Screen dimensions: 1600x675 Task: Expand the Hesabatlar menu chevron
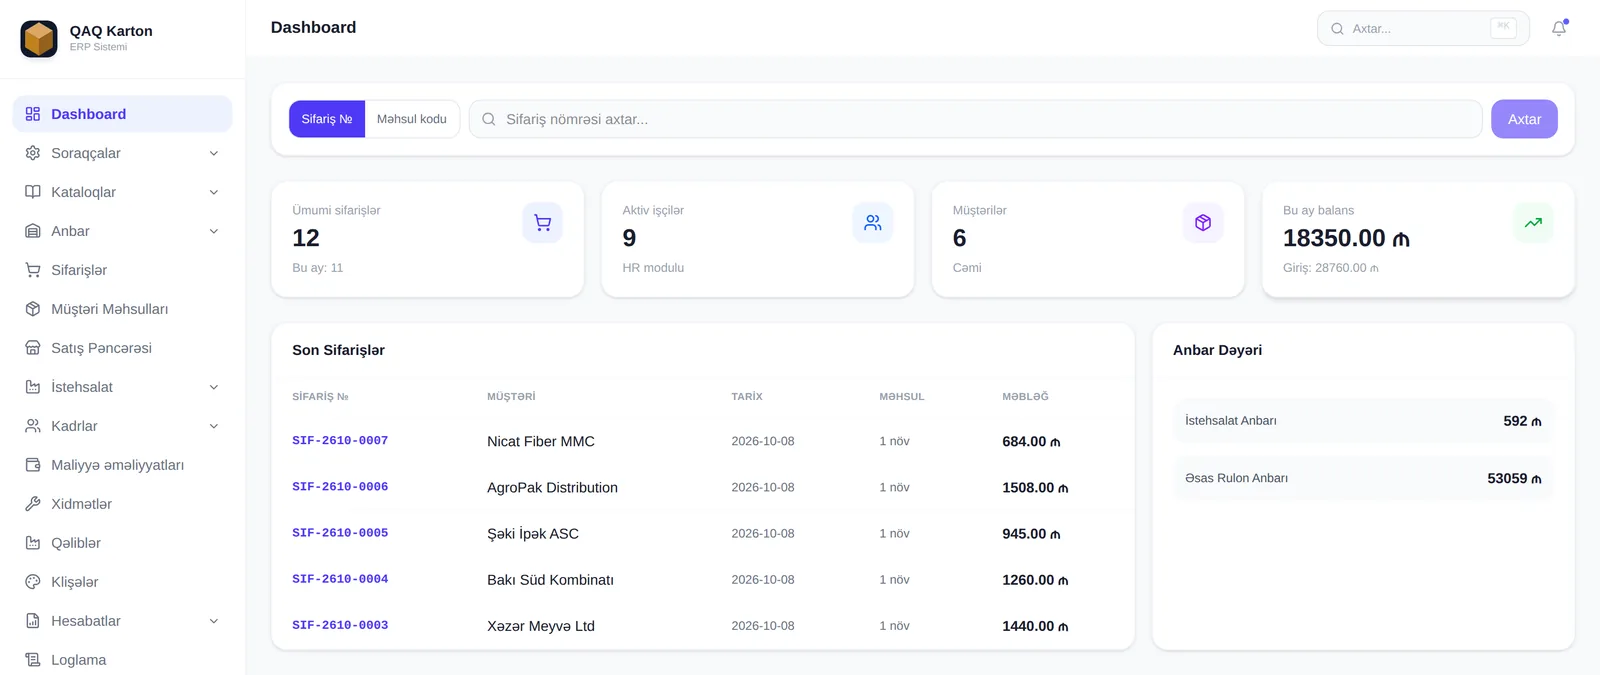coord(214,621)
